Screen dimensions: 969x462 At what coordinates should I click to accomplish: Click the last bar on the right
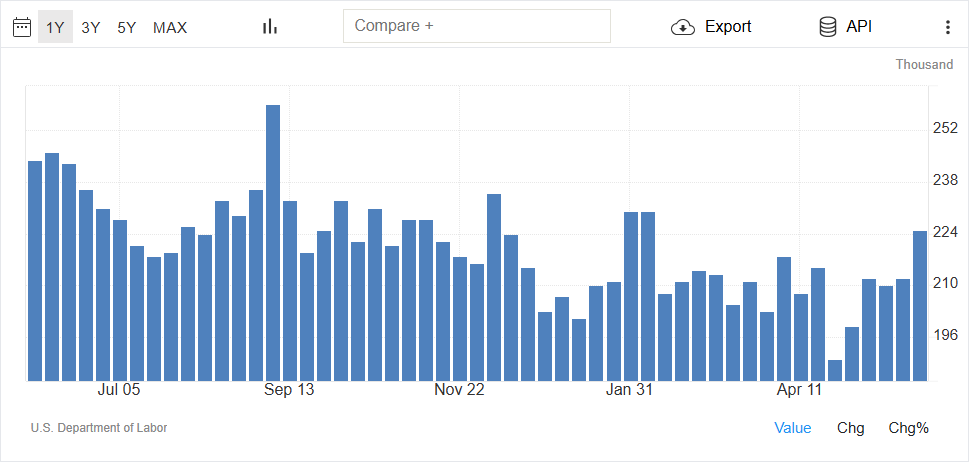pyautogui.click(x=920, y=306)
